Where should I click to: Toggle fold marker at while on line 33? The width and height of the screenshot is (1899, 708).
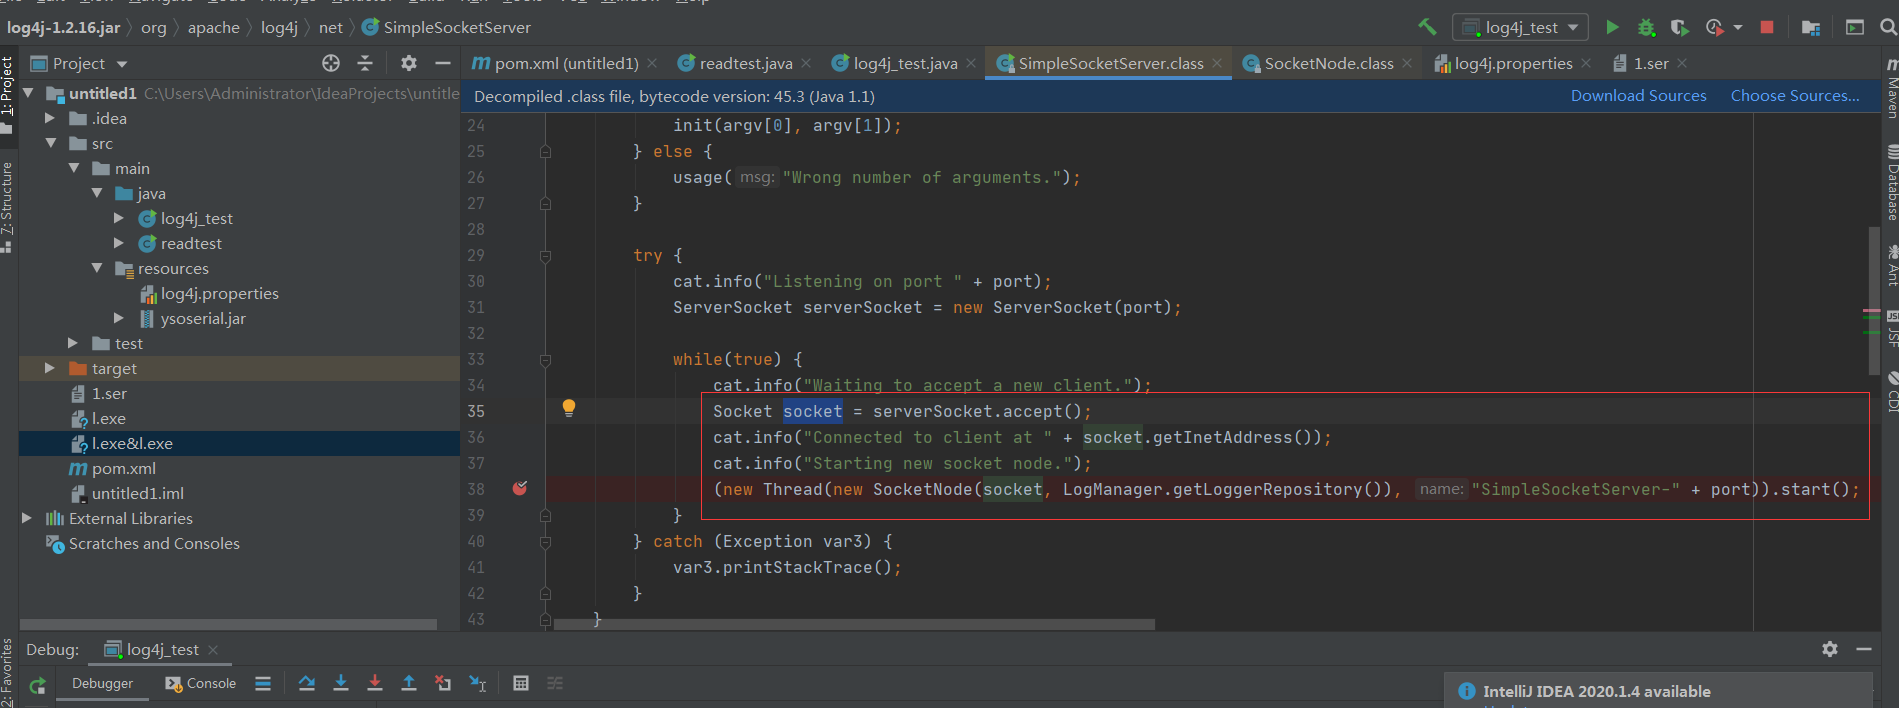pyautogui.click(x=545, y=360)
